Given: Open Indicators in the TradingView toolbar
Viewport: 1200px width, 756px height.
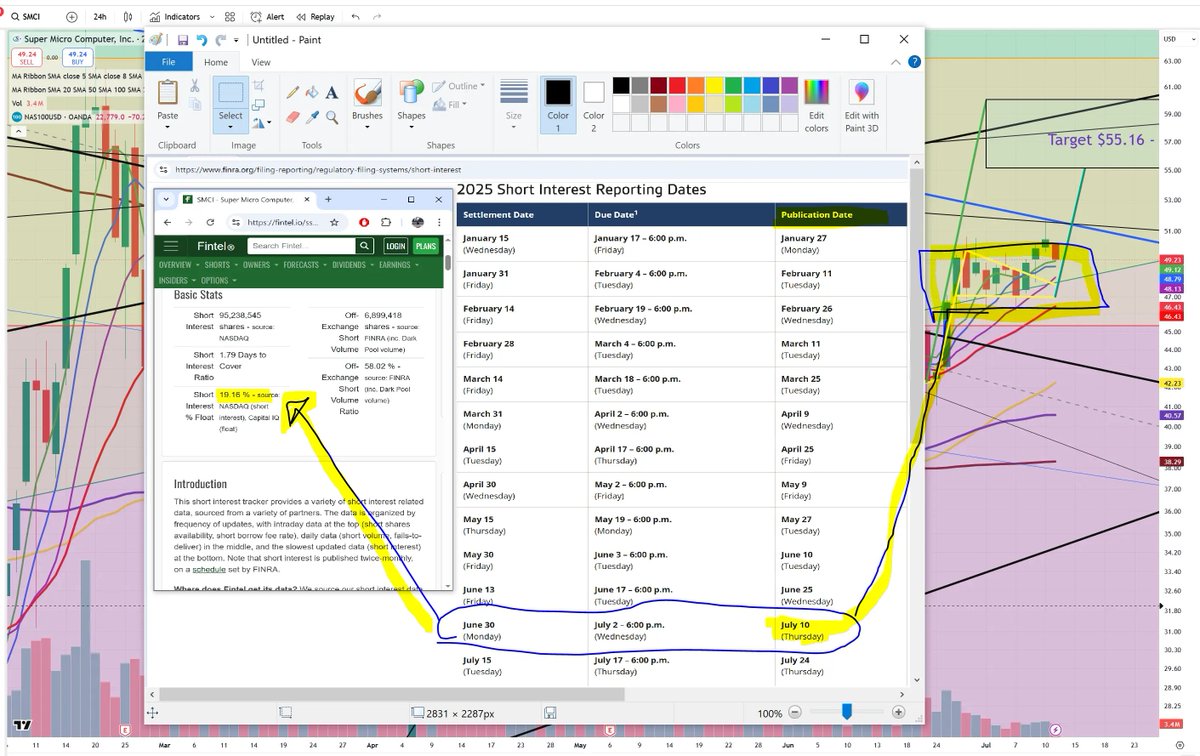Looking at the screenshot, I should coord(176,17).
